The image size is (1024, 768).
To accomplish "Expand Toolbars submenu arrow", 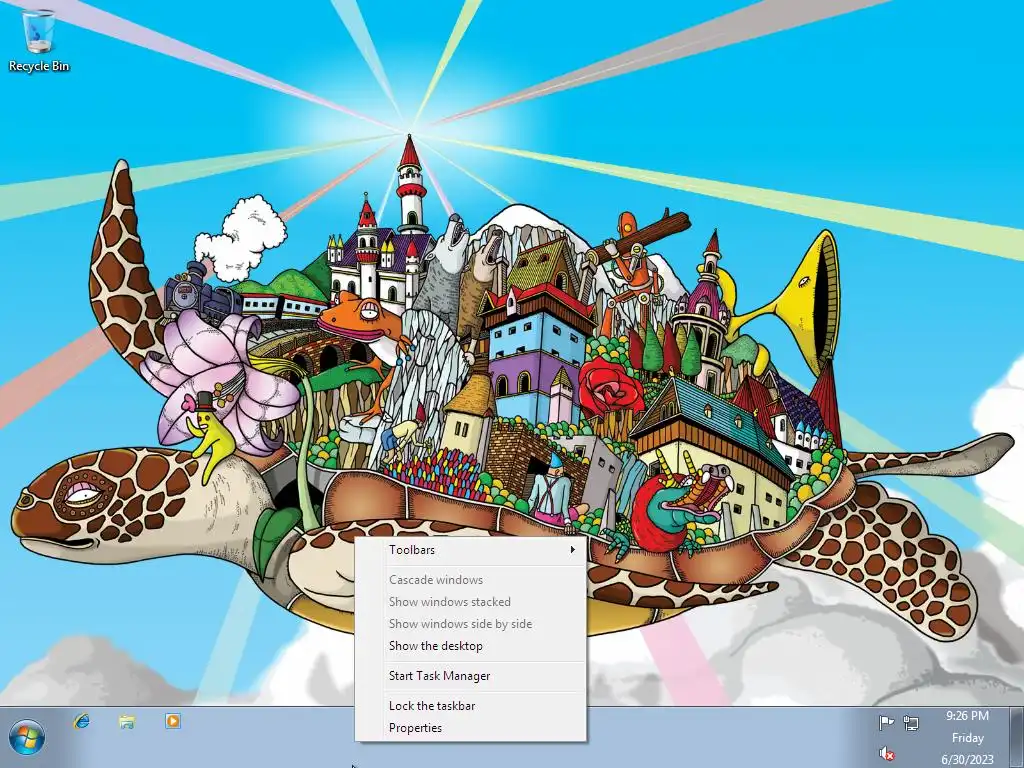I will point(573,550).
